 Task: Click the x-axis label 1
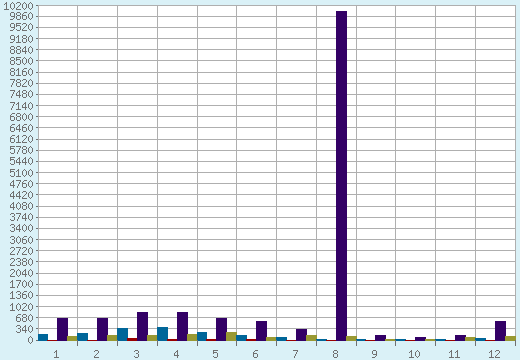pyautogui.click(x=56, y=354)
